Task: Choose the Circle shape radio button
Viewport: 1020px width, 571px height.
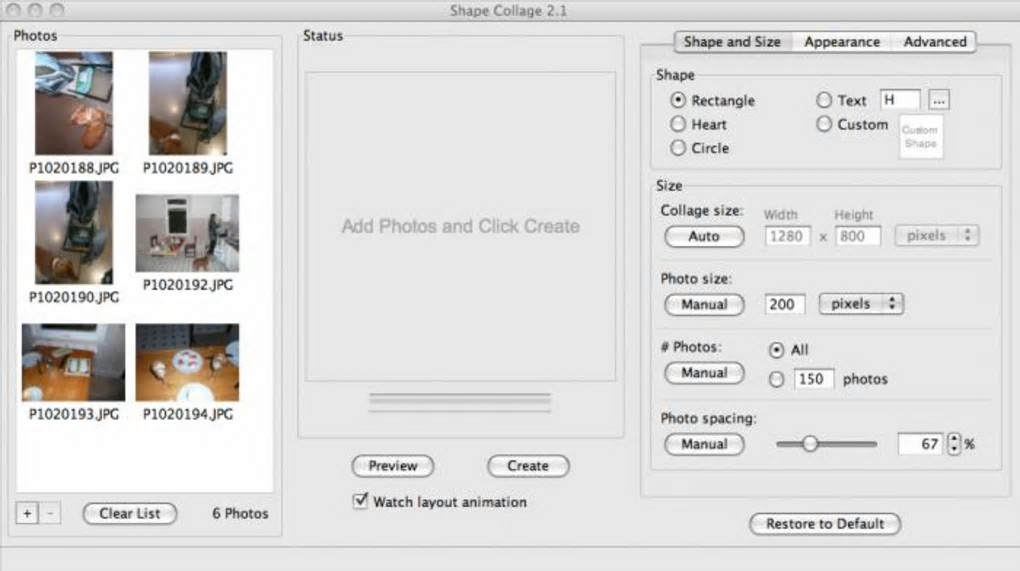Action: click(x=679, y=148)
